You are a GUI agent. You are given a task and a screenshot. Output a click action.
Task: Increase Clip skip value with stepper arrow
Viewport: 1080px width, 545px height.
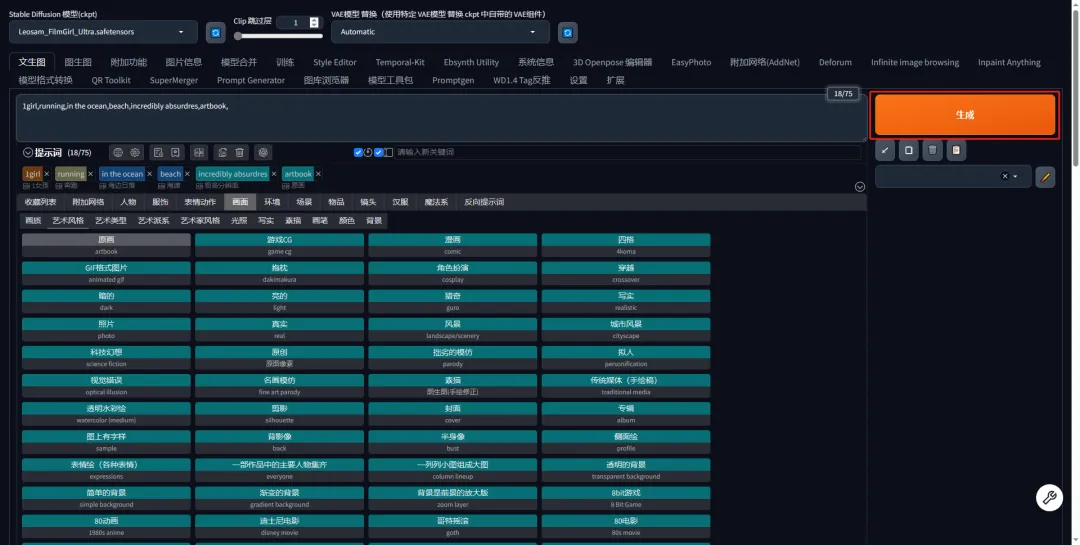click(314, 20)
